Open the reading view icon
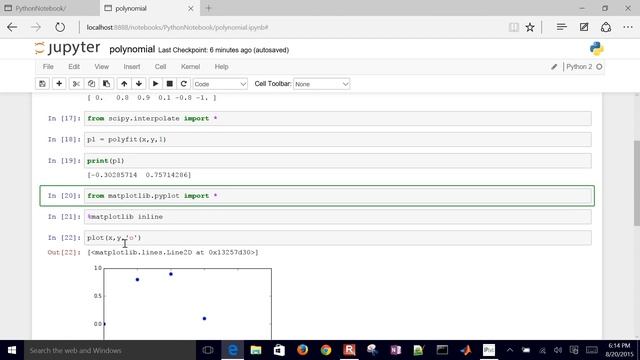640x360 pixels. 514,27
